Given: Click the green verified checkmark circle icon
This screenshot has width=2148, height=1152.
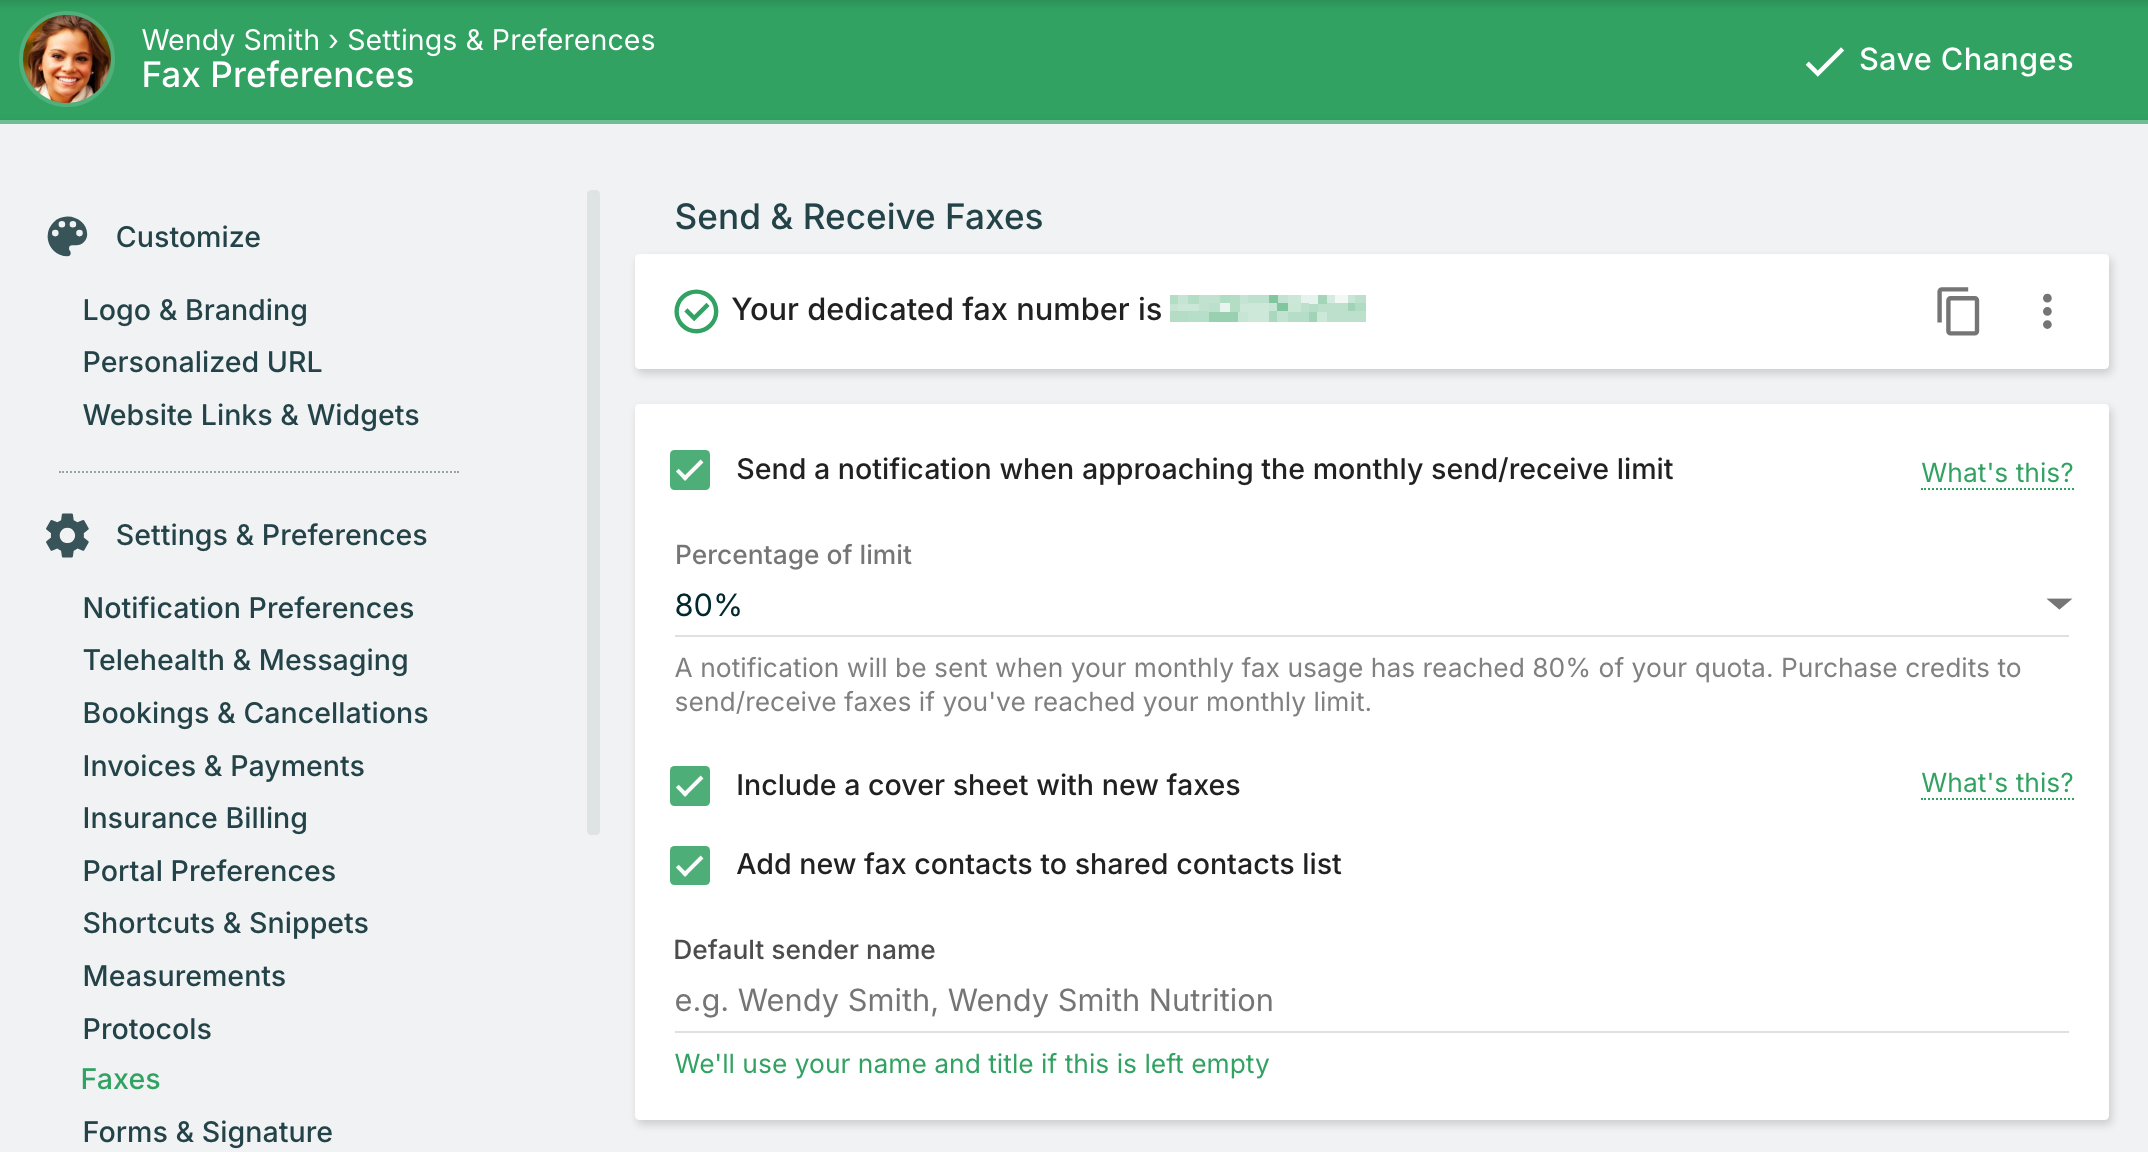Looking at the screenshot, I should pyautogui.click(x=696, y=311).
